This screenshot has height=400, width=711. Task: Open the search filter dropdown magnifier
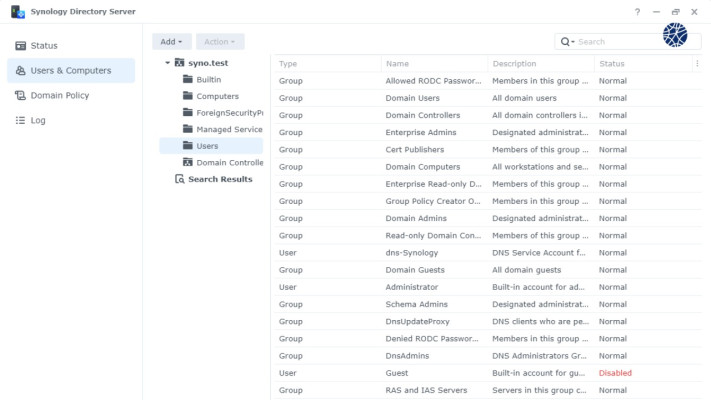[x=567, y=42]
